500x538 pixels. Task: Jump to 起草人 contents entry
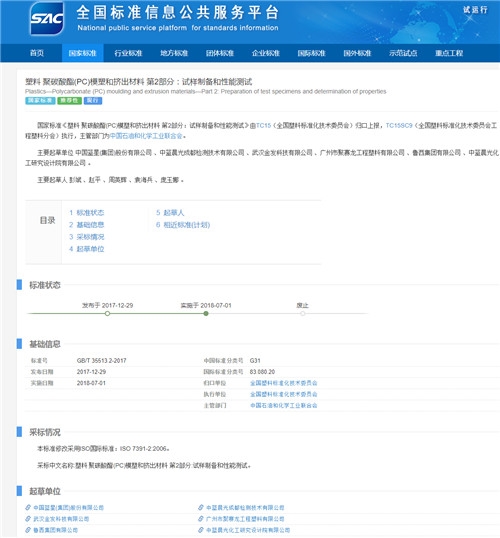point(170,213)
